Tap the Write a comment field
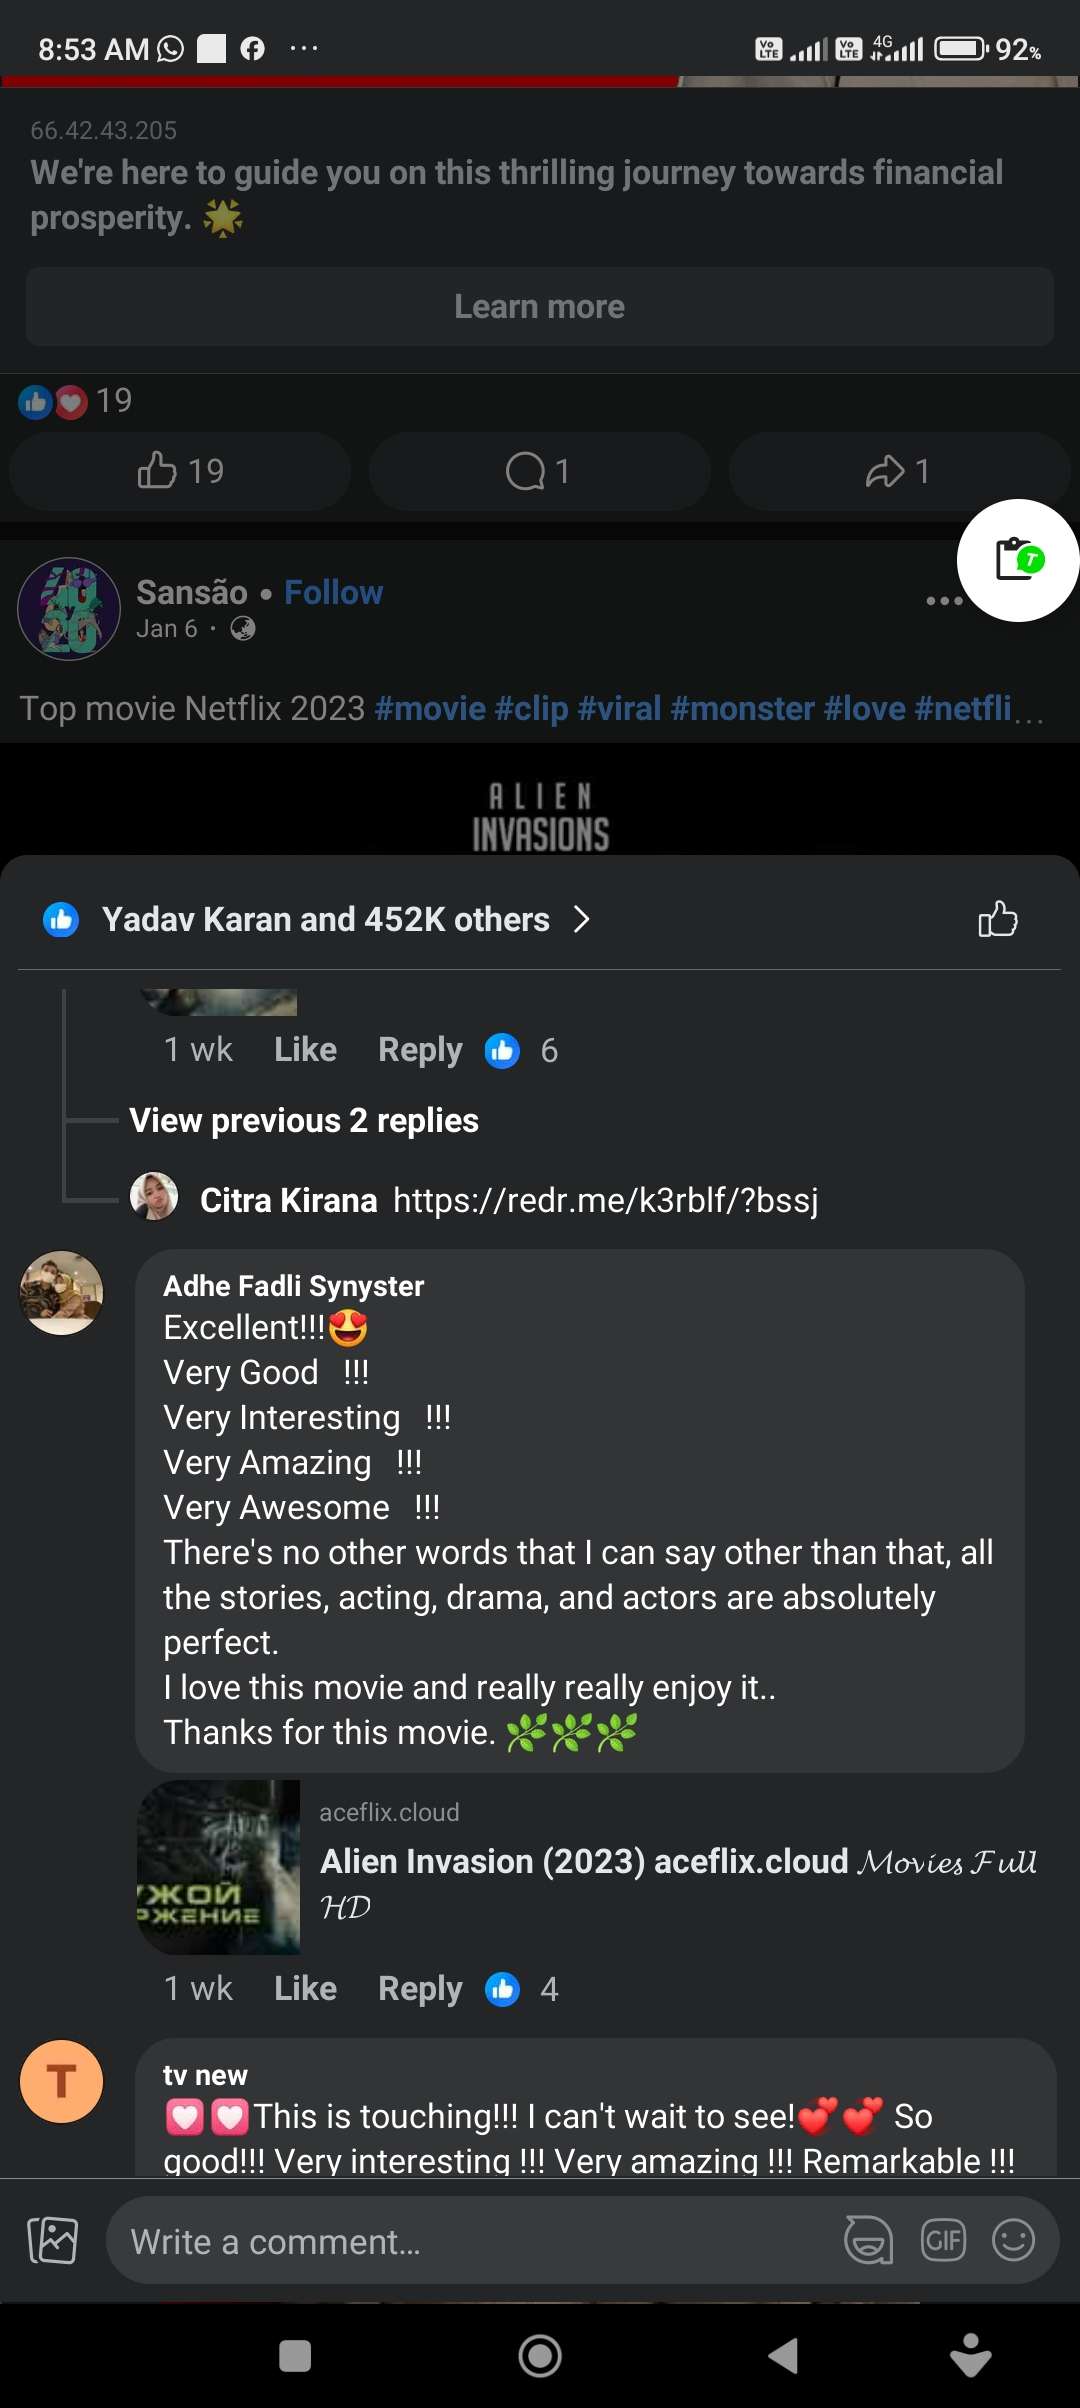Screen dimensions: 1080x2408 pos(470,2241)
